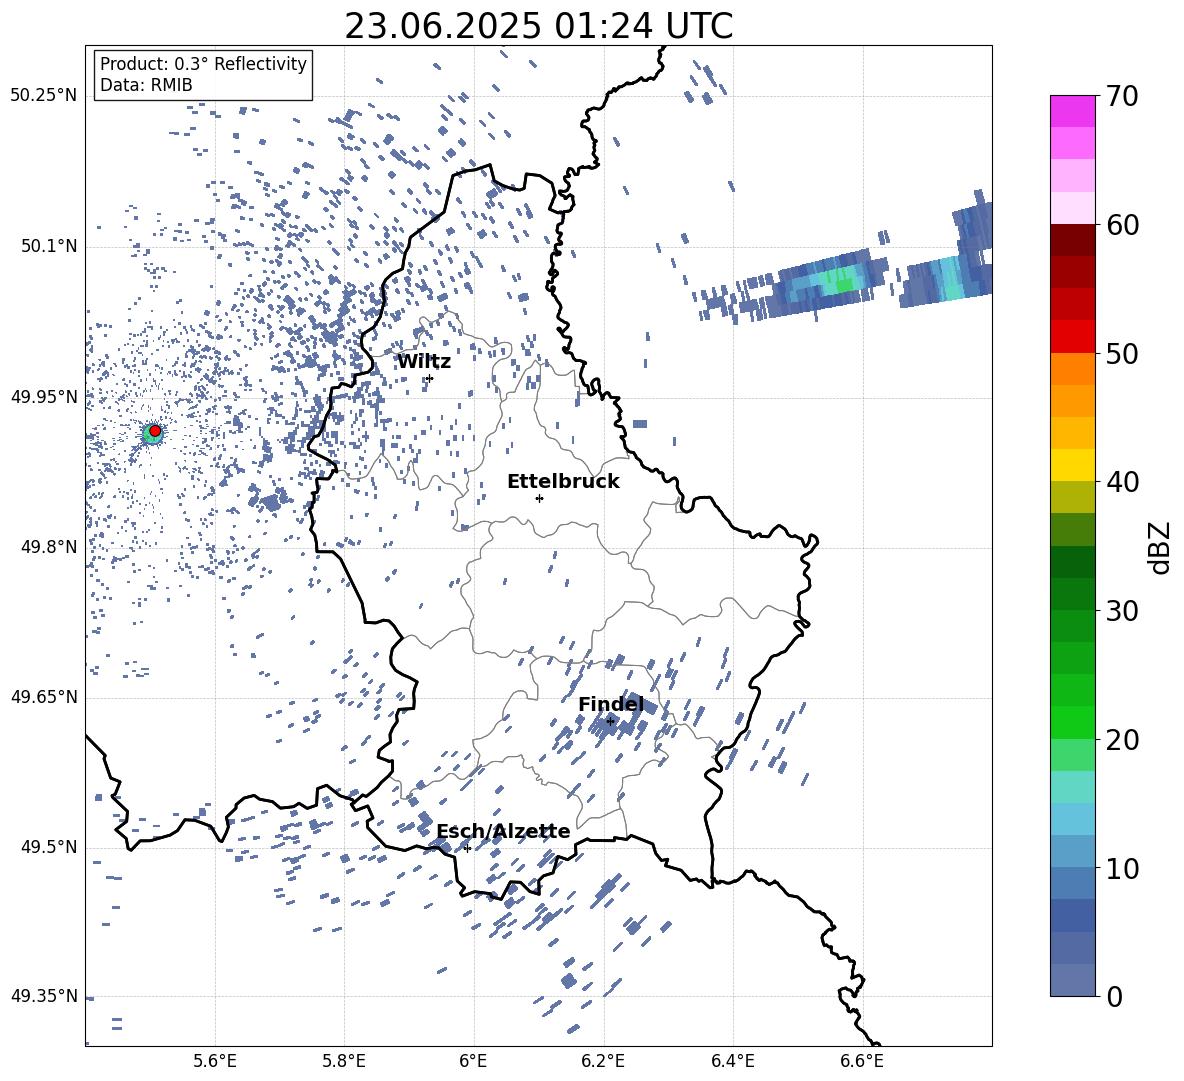
Task: Click the timestamp title 23.06.2025 01:24 UTC
Action: pyautogui.click(x=538, y=26)
